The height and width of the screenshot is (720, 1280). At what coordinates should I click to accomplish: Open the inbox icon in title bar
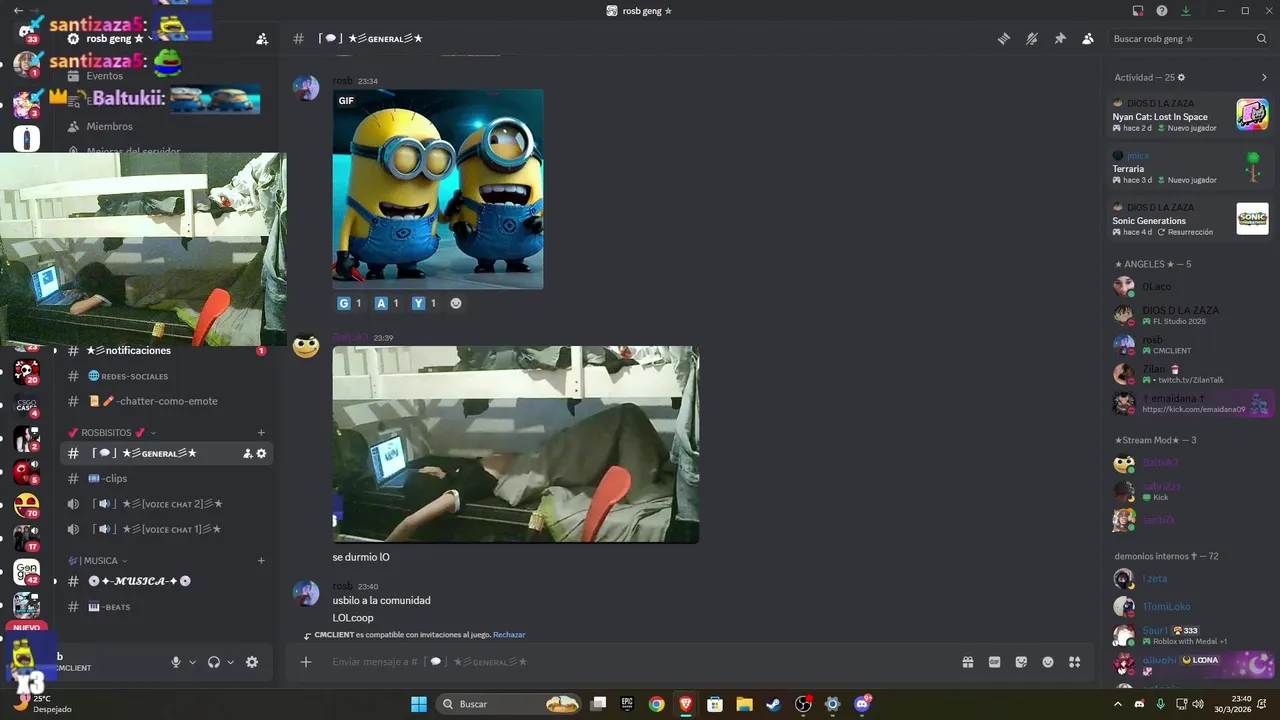tap(1138, 11)
